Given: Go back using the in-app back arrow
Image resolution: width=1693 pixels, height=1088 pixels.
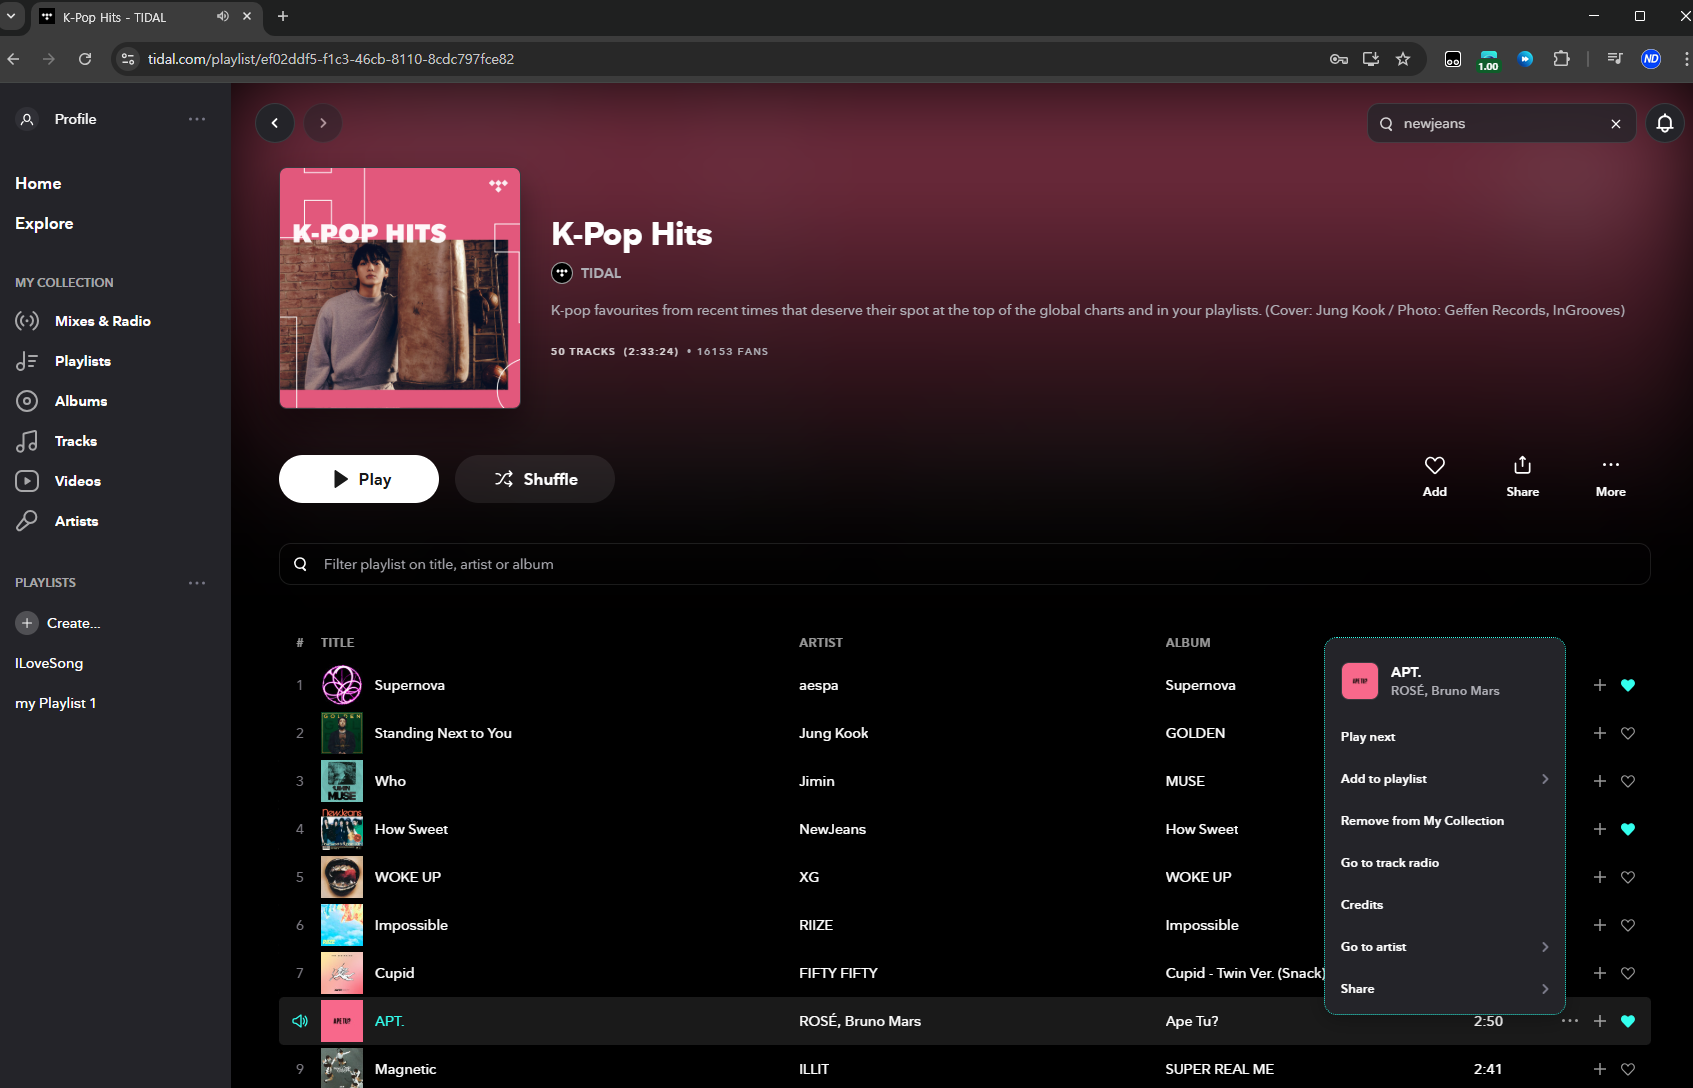Looking at the screenshot, I should [x=275, y=123].
